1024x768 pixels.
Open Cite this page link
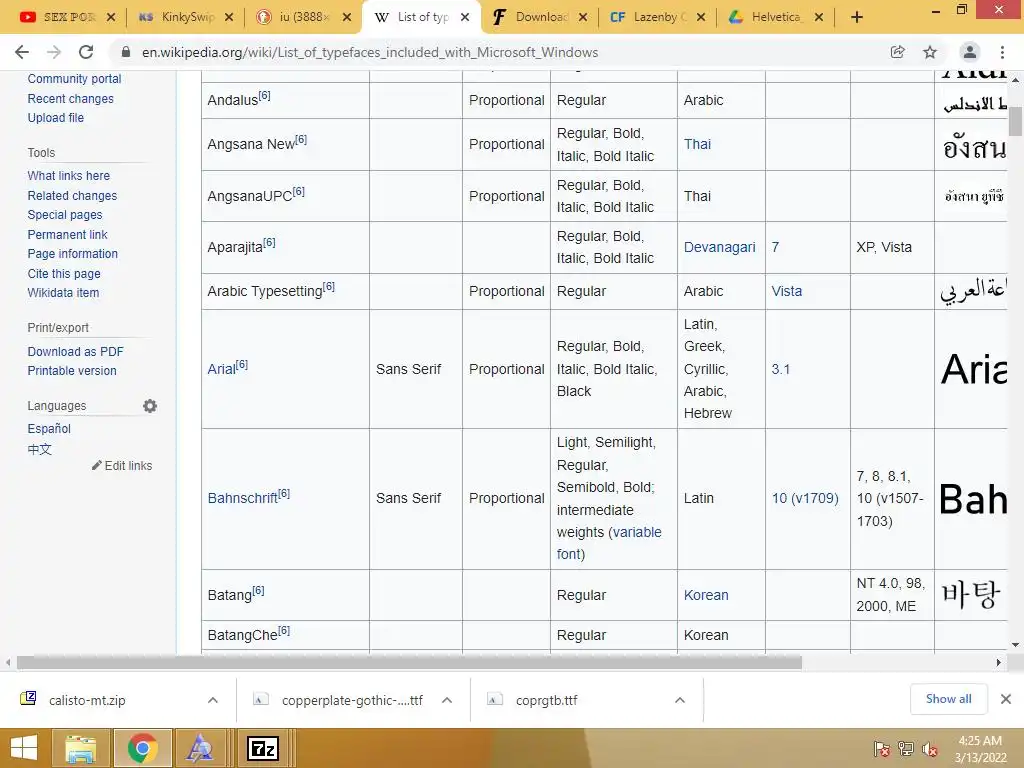coord(64,274)
